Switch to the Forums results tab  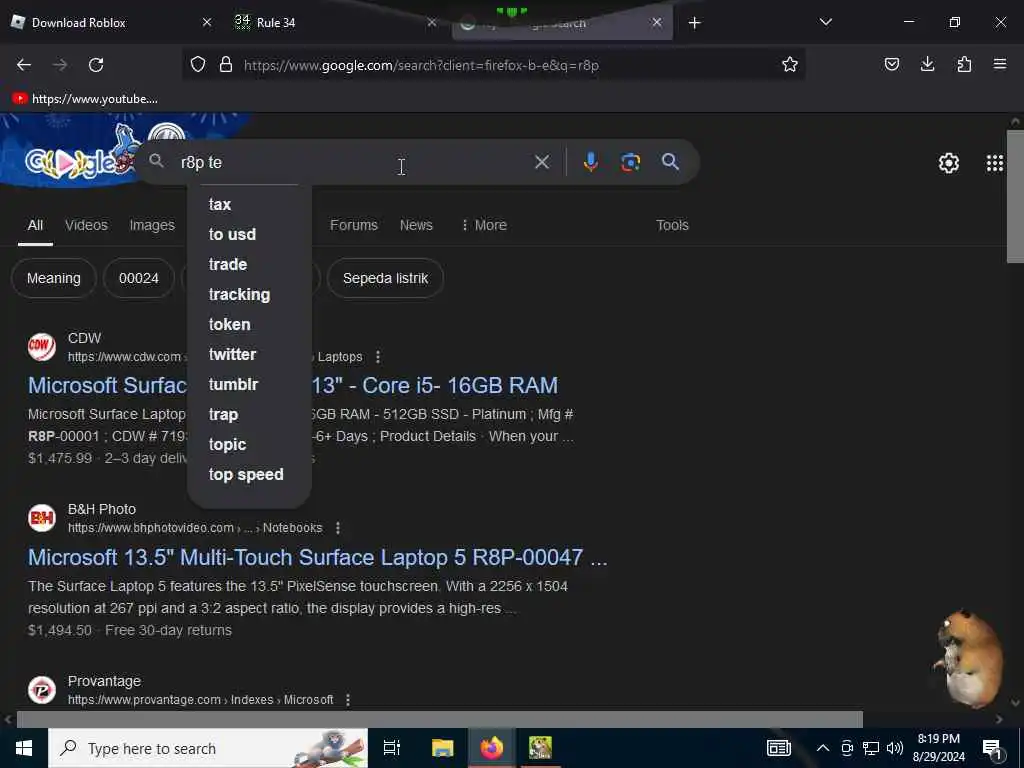353,225
